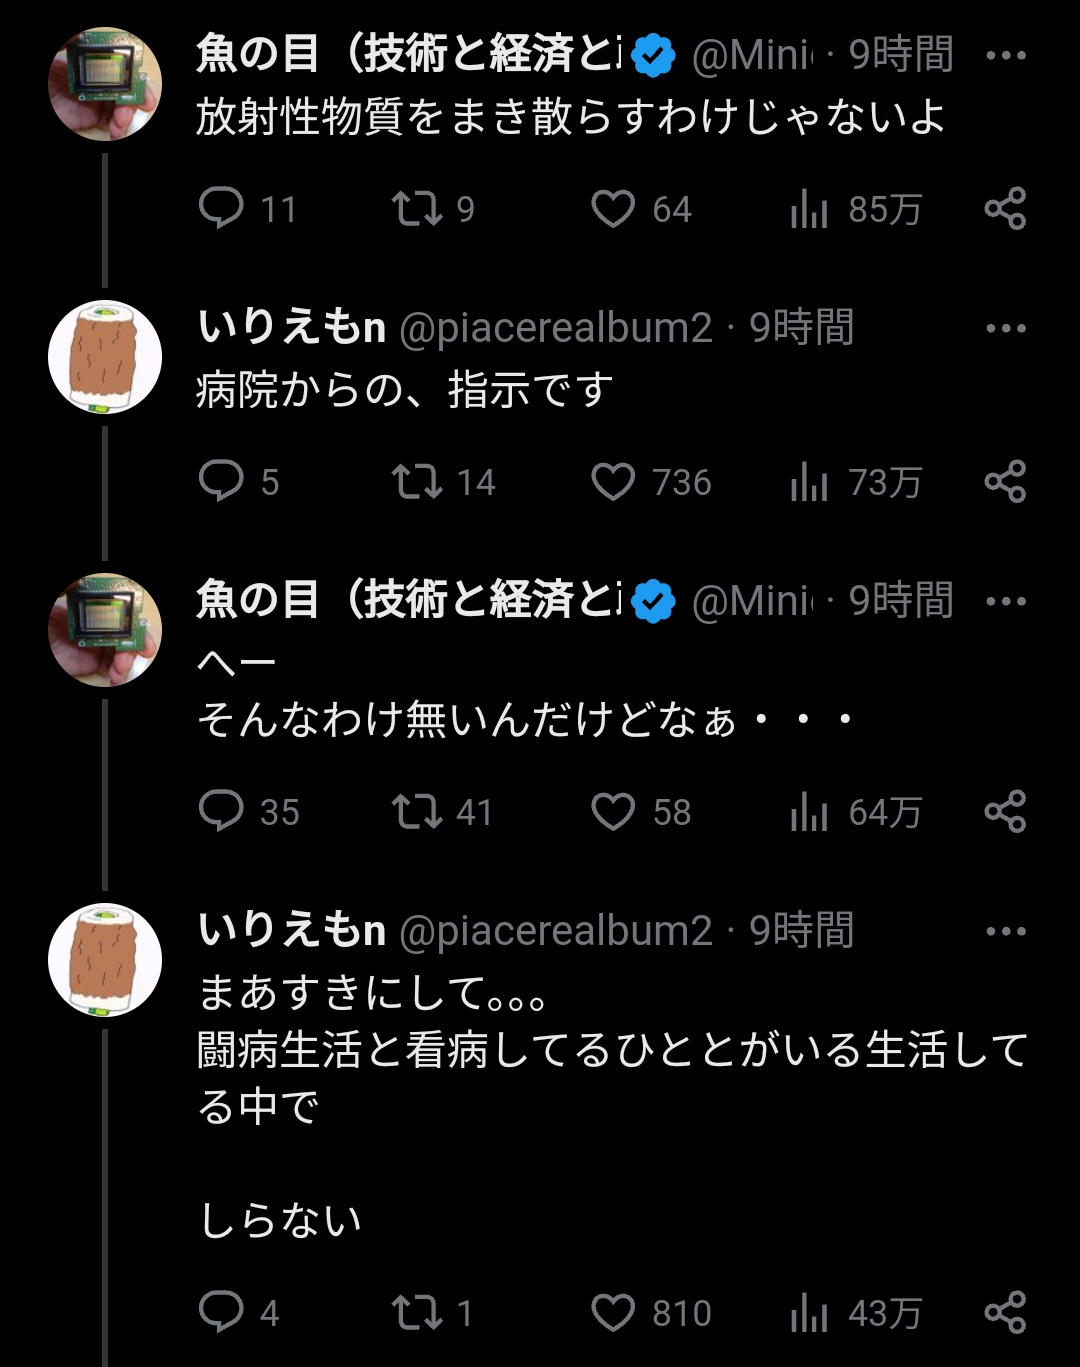
Task: Open the overflow menu on the へー tweet
Action: (1005, 602)
